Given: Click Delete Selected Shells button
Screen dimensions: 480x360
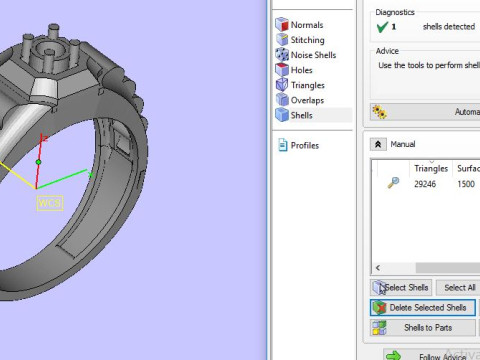Looking at the screenshot, I should [423, 308].
